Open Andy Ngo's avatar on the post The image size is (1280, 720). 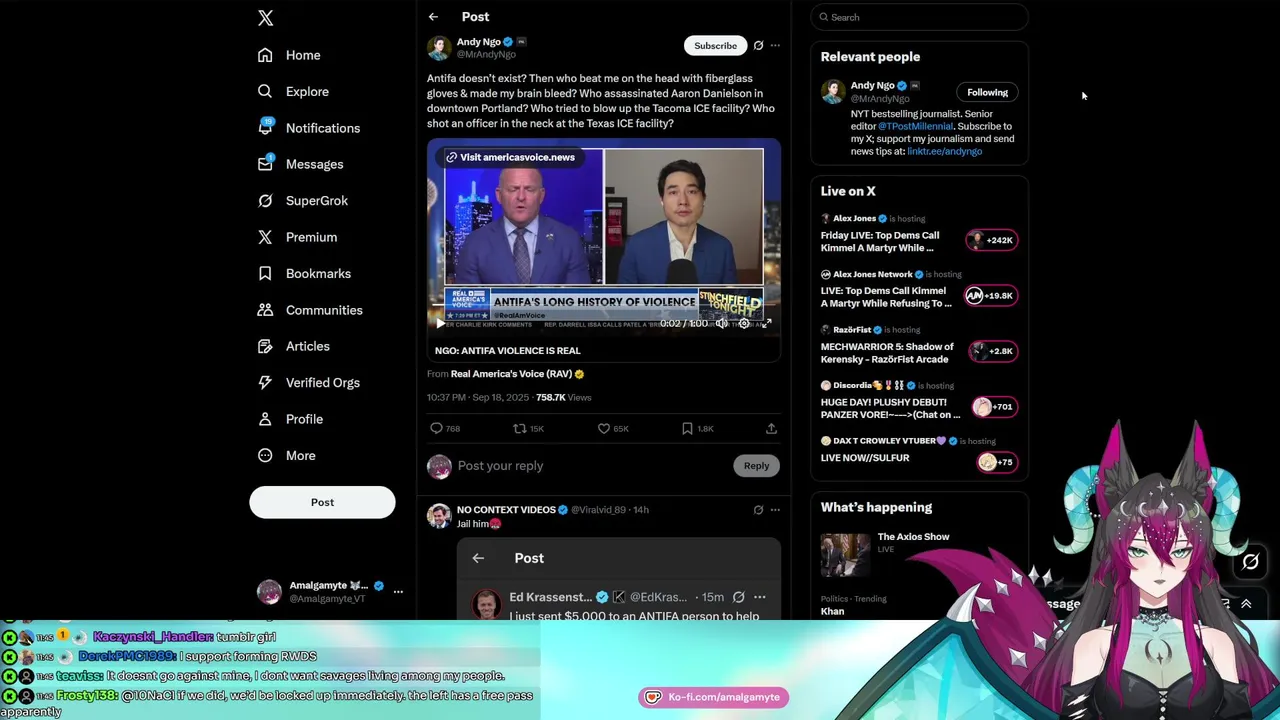[439, 48]
